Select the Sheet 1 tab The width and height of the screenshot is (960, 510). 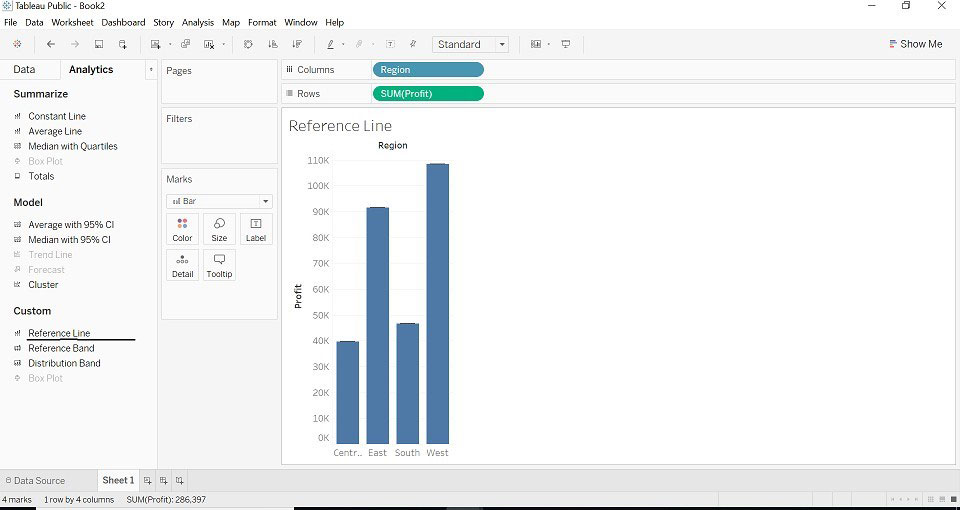pyautogui.click(x=118, y=480)
